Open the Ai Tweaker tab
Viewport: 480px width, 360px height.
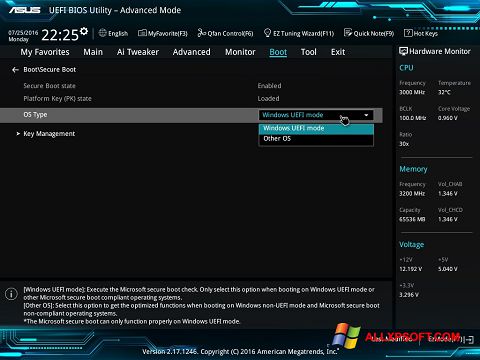(138, 52)
